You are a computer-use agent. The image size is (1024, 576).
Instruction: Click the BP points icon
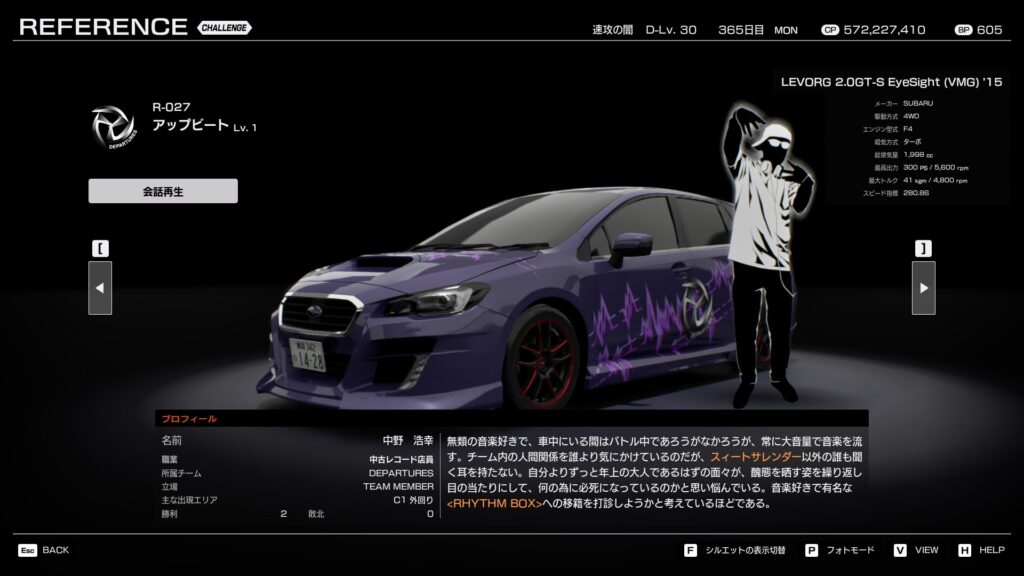[963, 30]
